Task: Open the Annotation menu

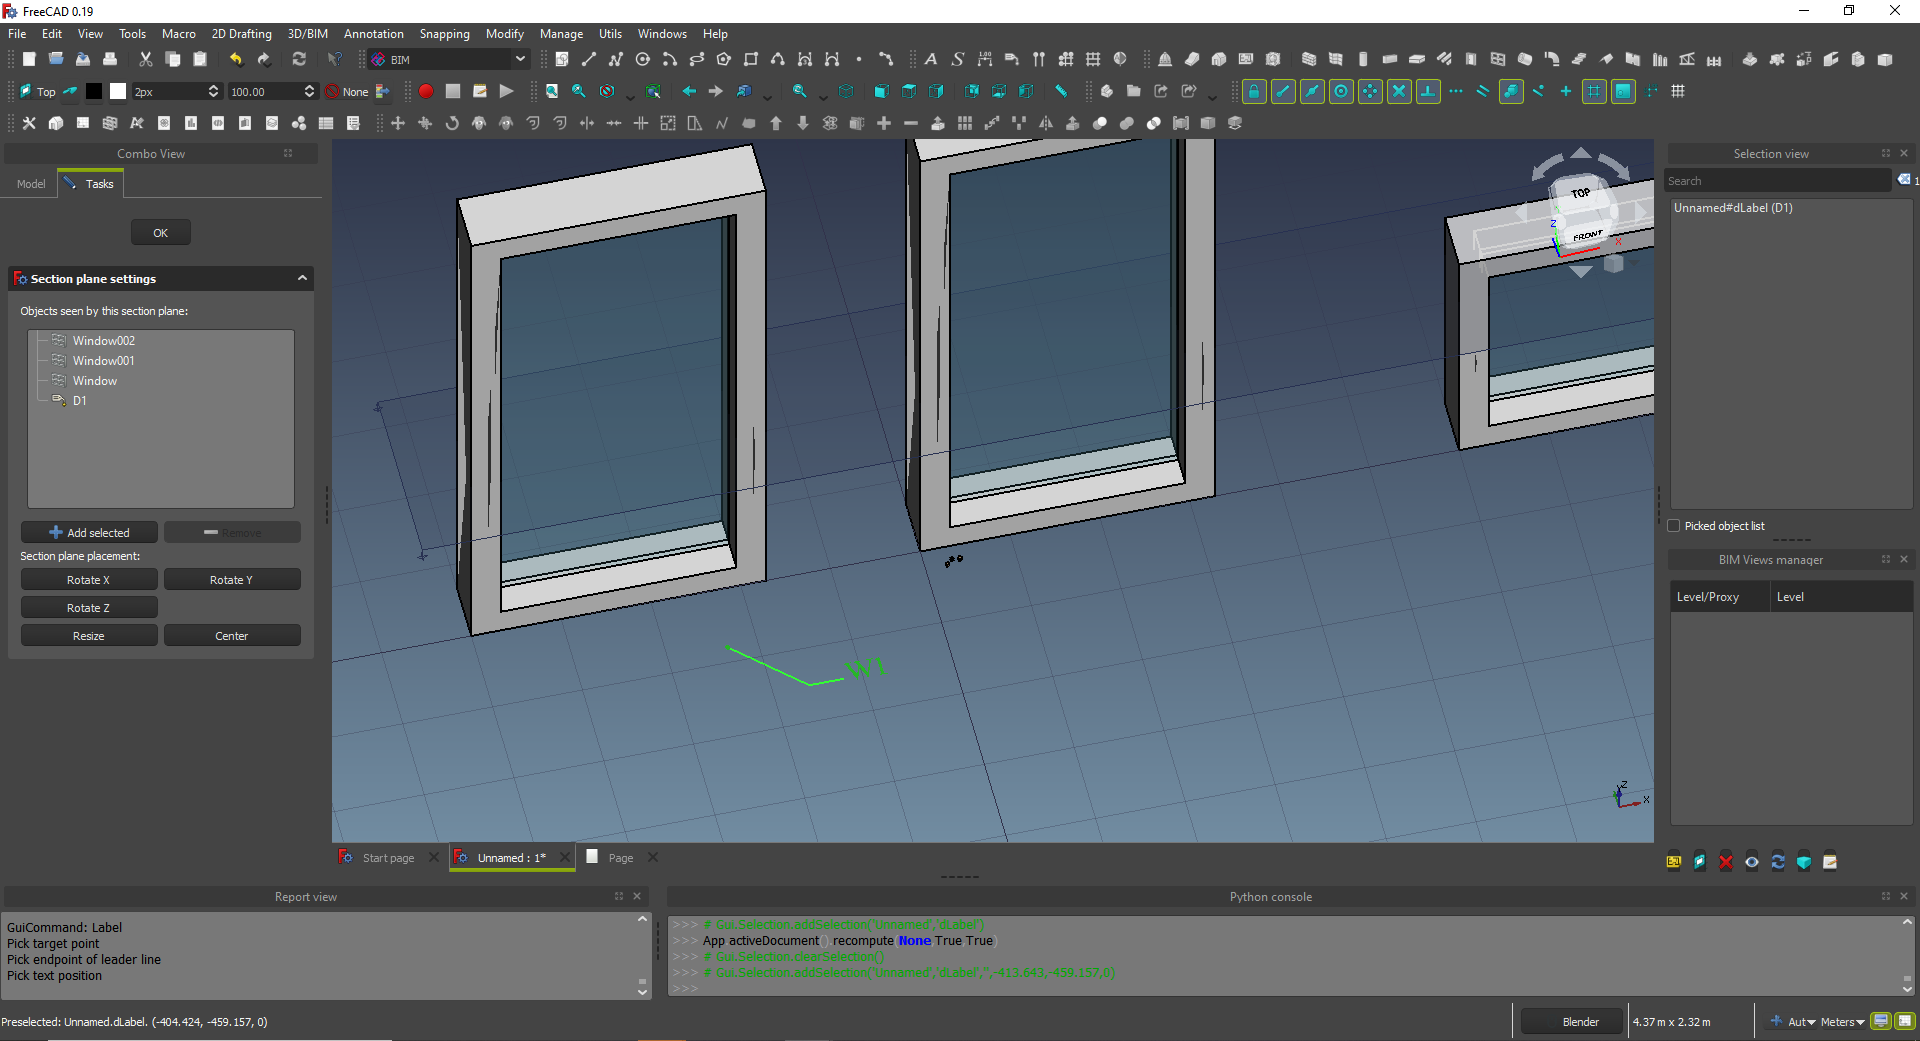Action: pyautogui.click(x=373, y=34)
